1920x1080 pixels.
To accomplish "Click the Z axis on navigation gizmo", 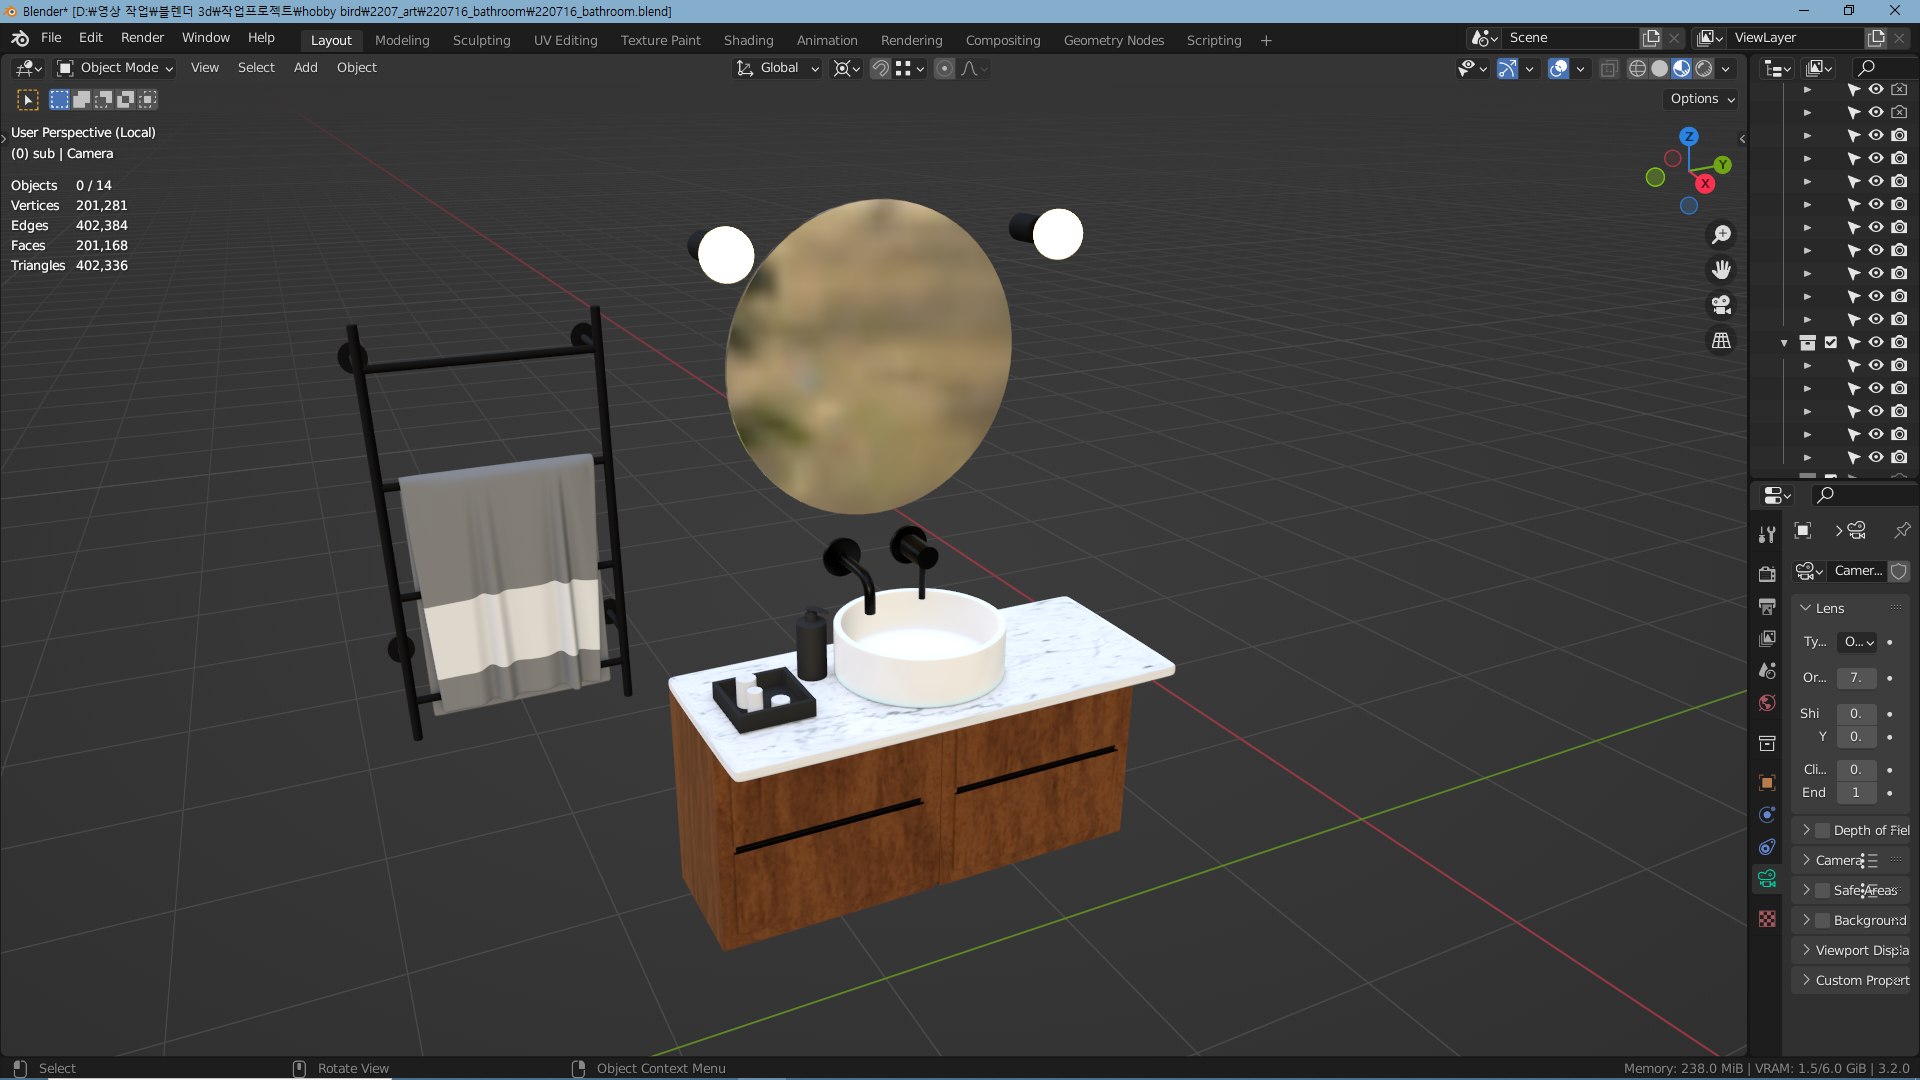I will click(x=1689, y=136).
